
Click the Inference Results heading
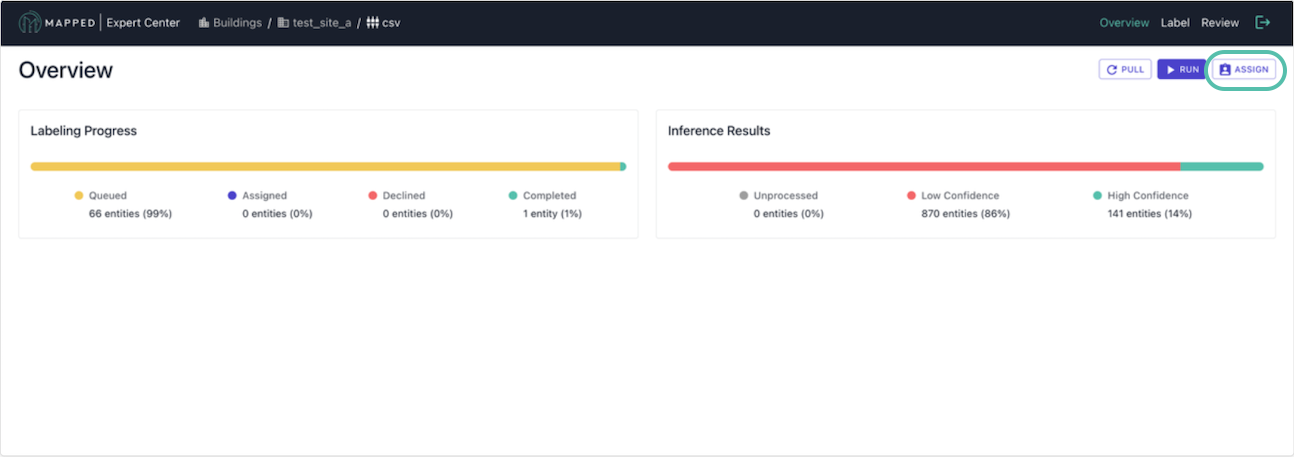[719, 131]
